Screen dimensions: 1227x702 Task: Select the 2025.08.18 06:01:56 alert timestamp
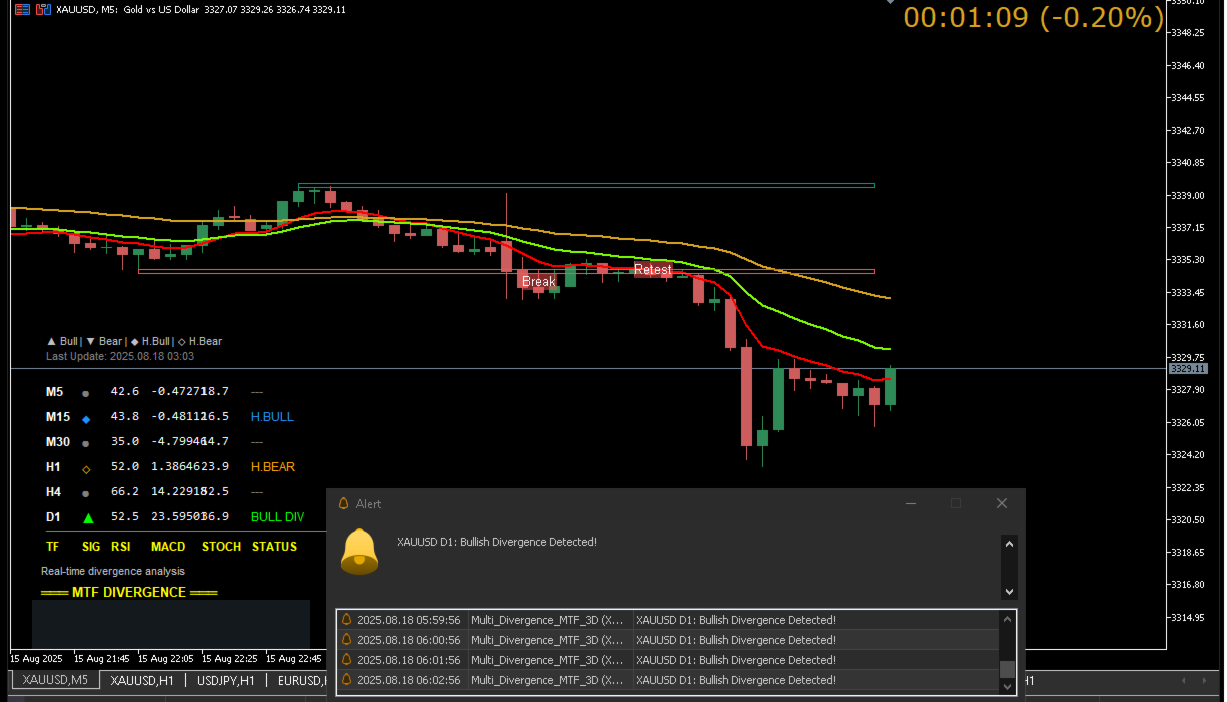point(408,660)
